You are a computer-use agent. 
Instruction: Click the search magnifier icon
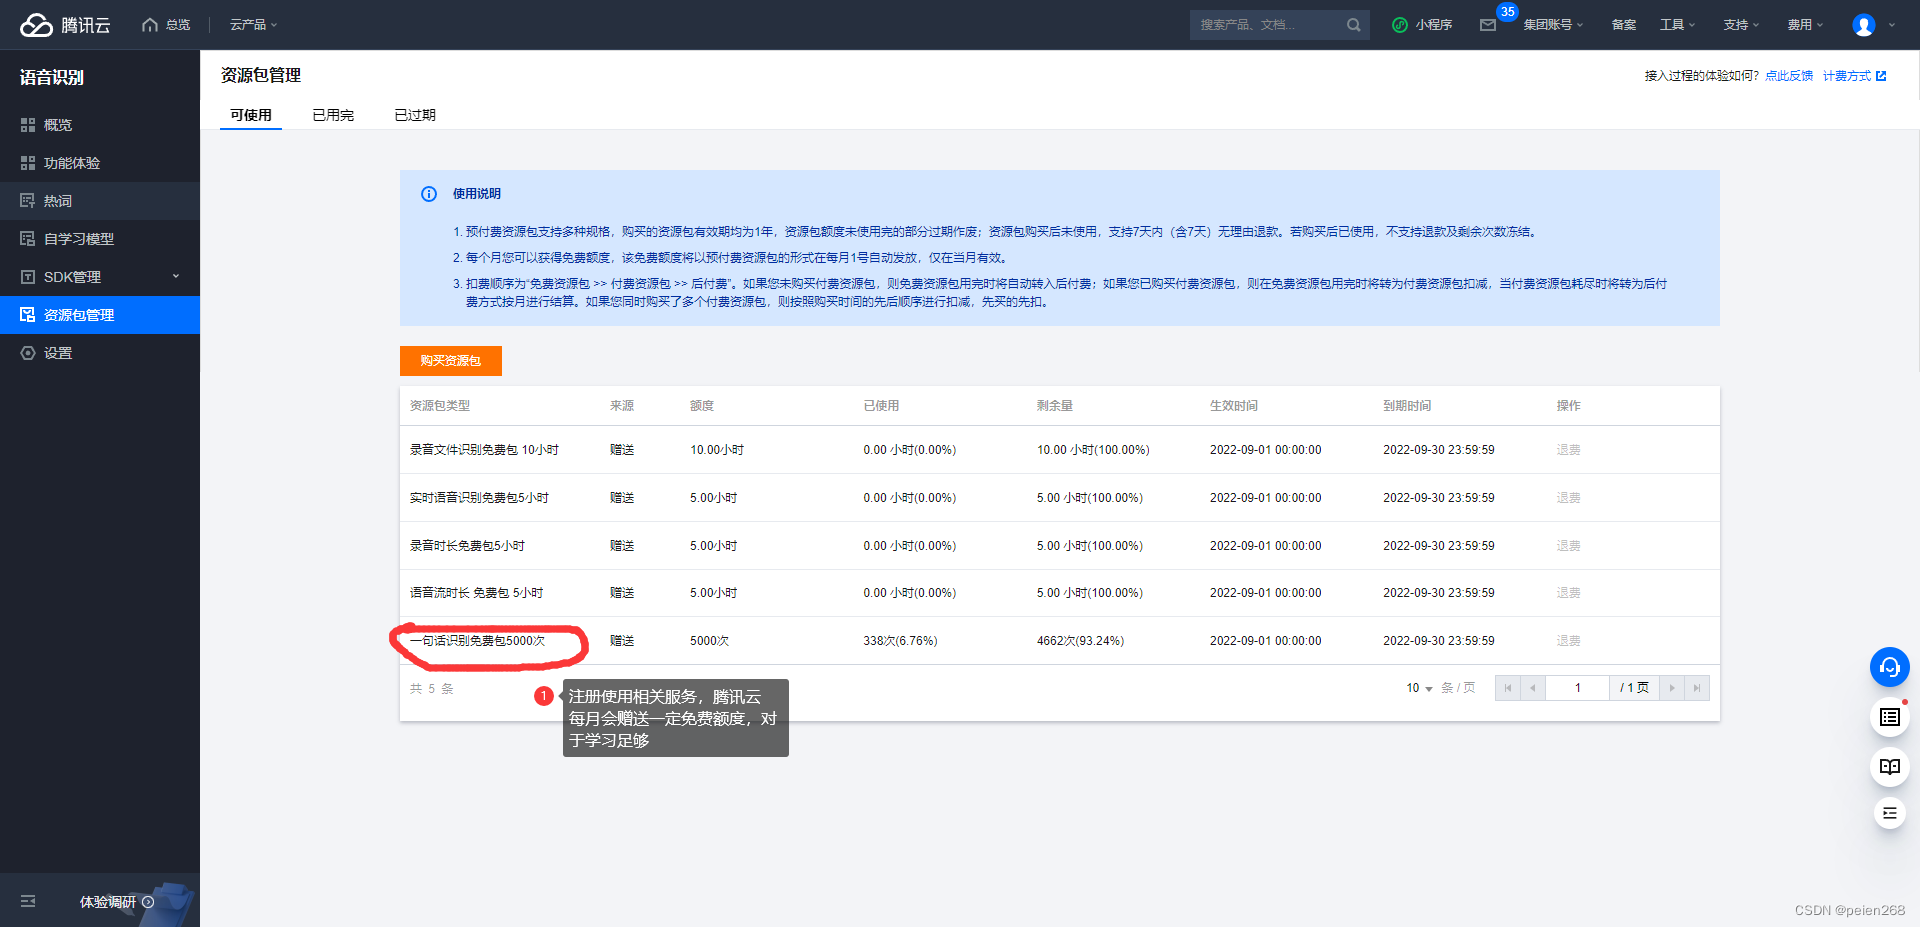point(1353,25)
